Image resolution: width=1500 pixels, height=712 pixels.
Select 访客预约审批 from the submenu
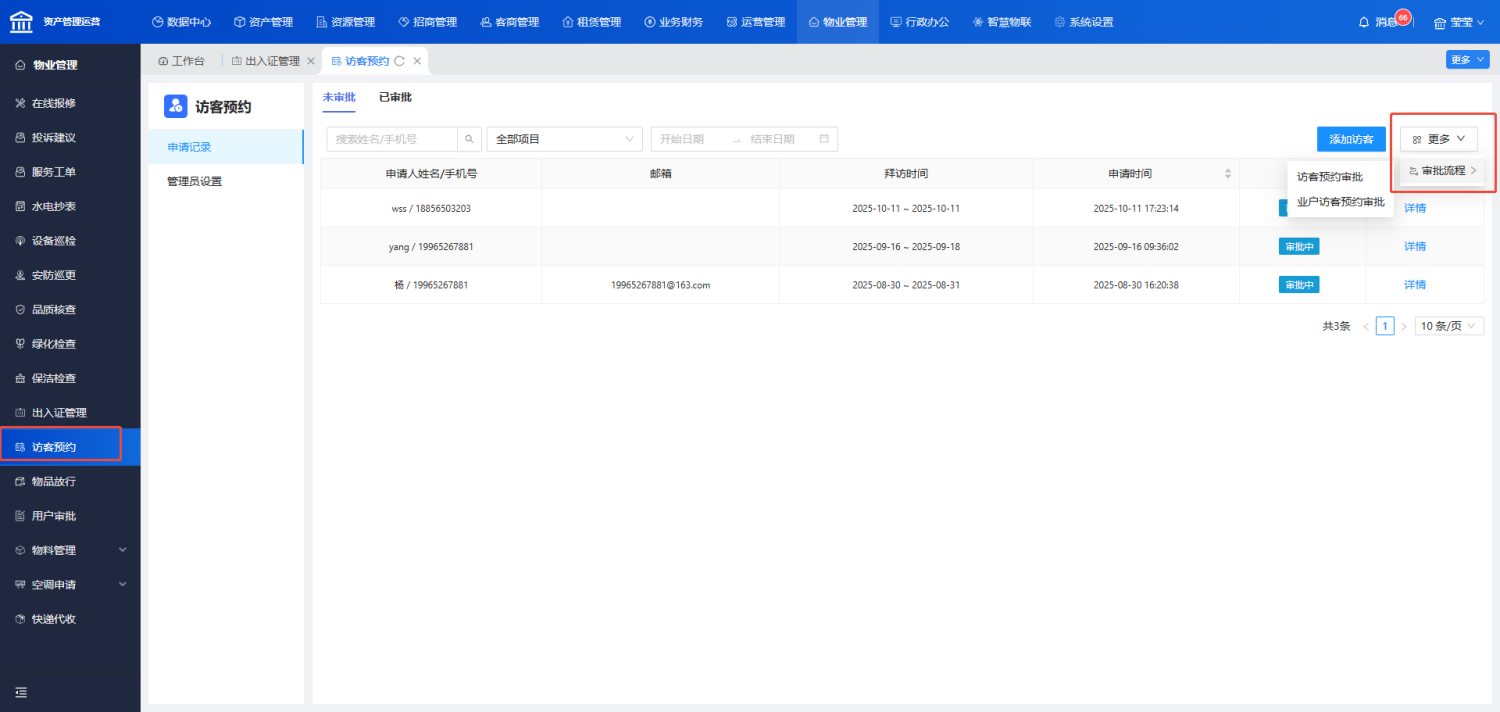(1330, 177)
